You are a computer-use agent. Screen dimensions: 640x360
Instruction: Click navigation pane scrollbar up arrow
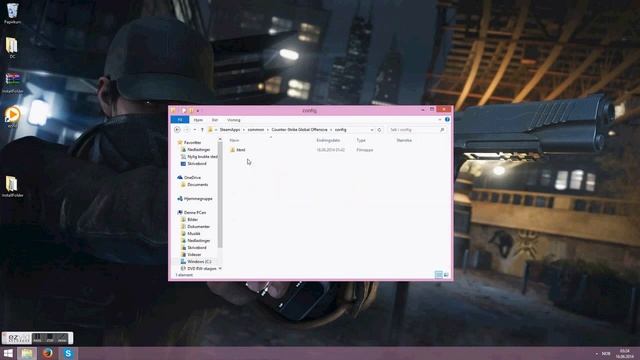click(220, 140)
